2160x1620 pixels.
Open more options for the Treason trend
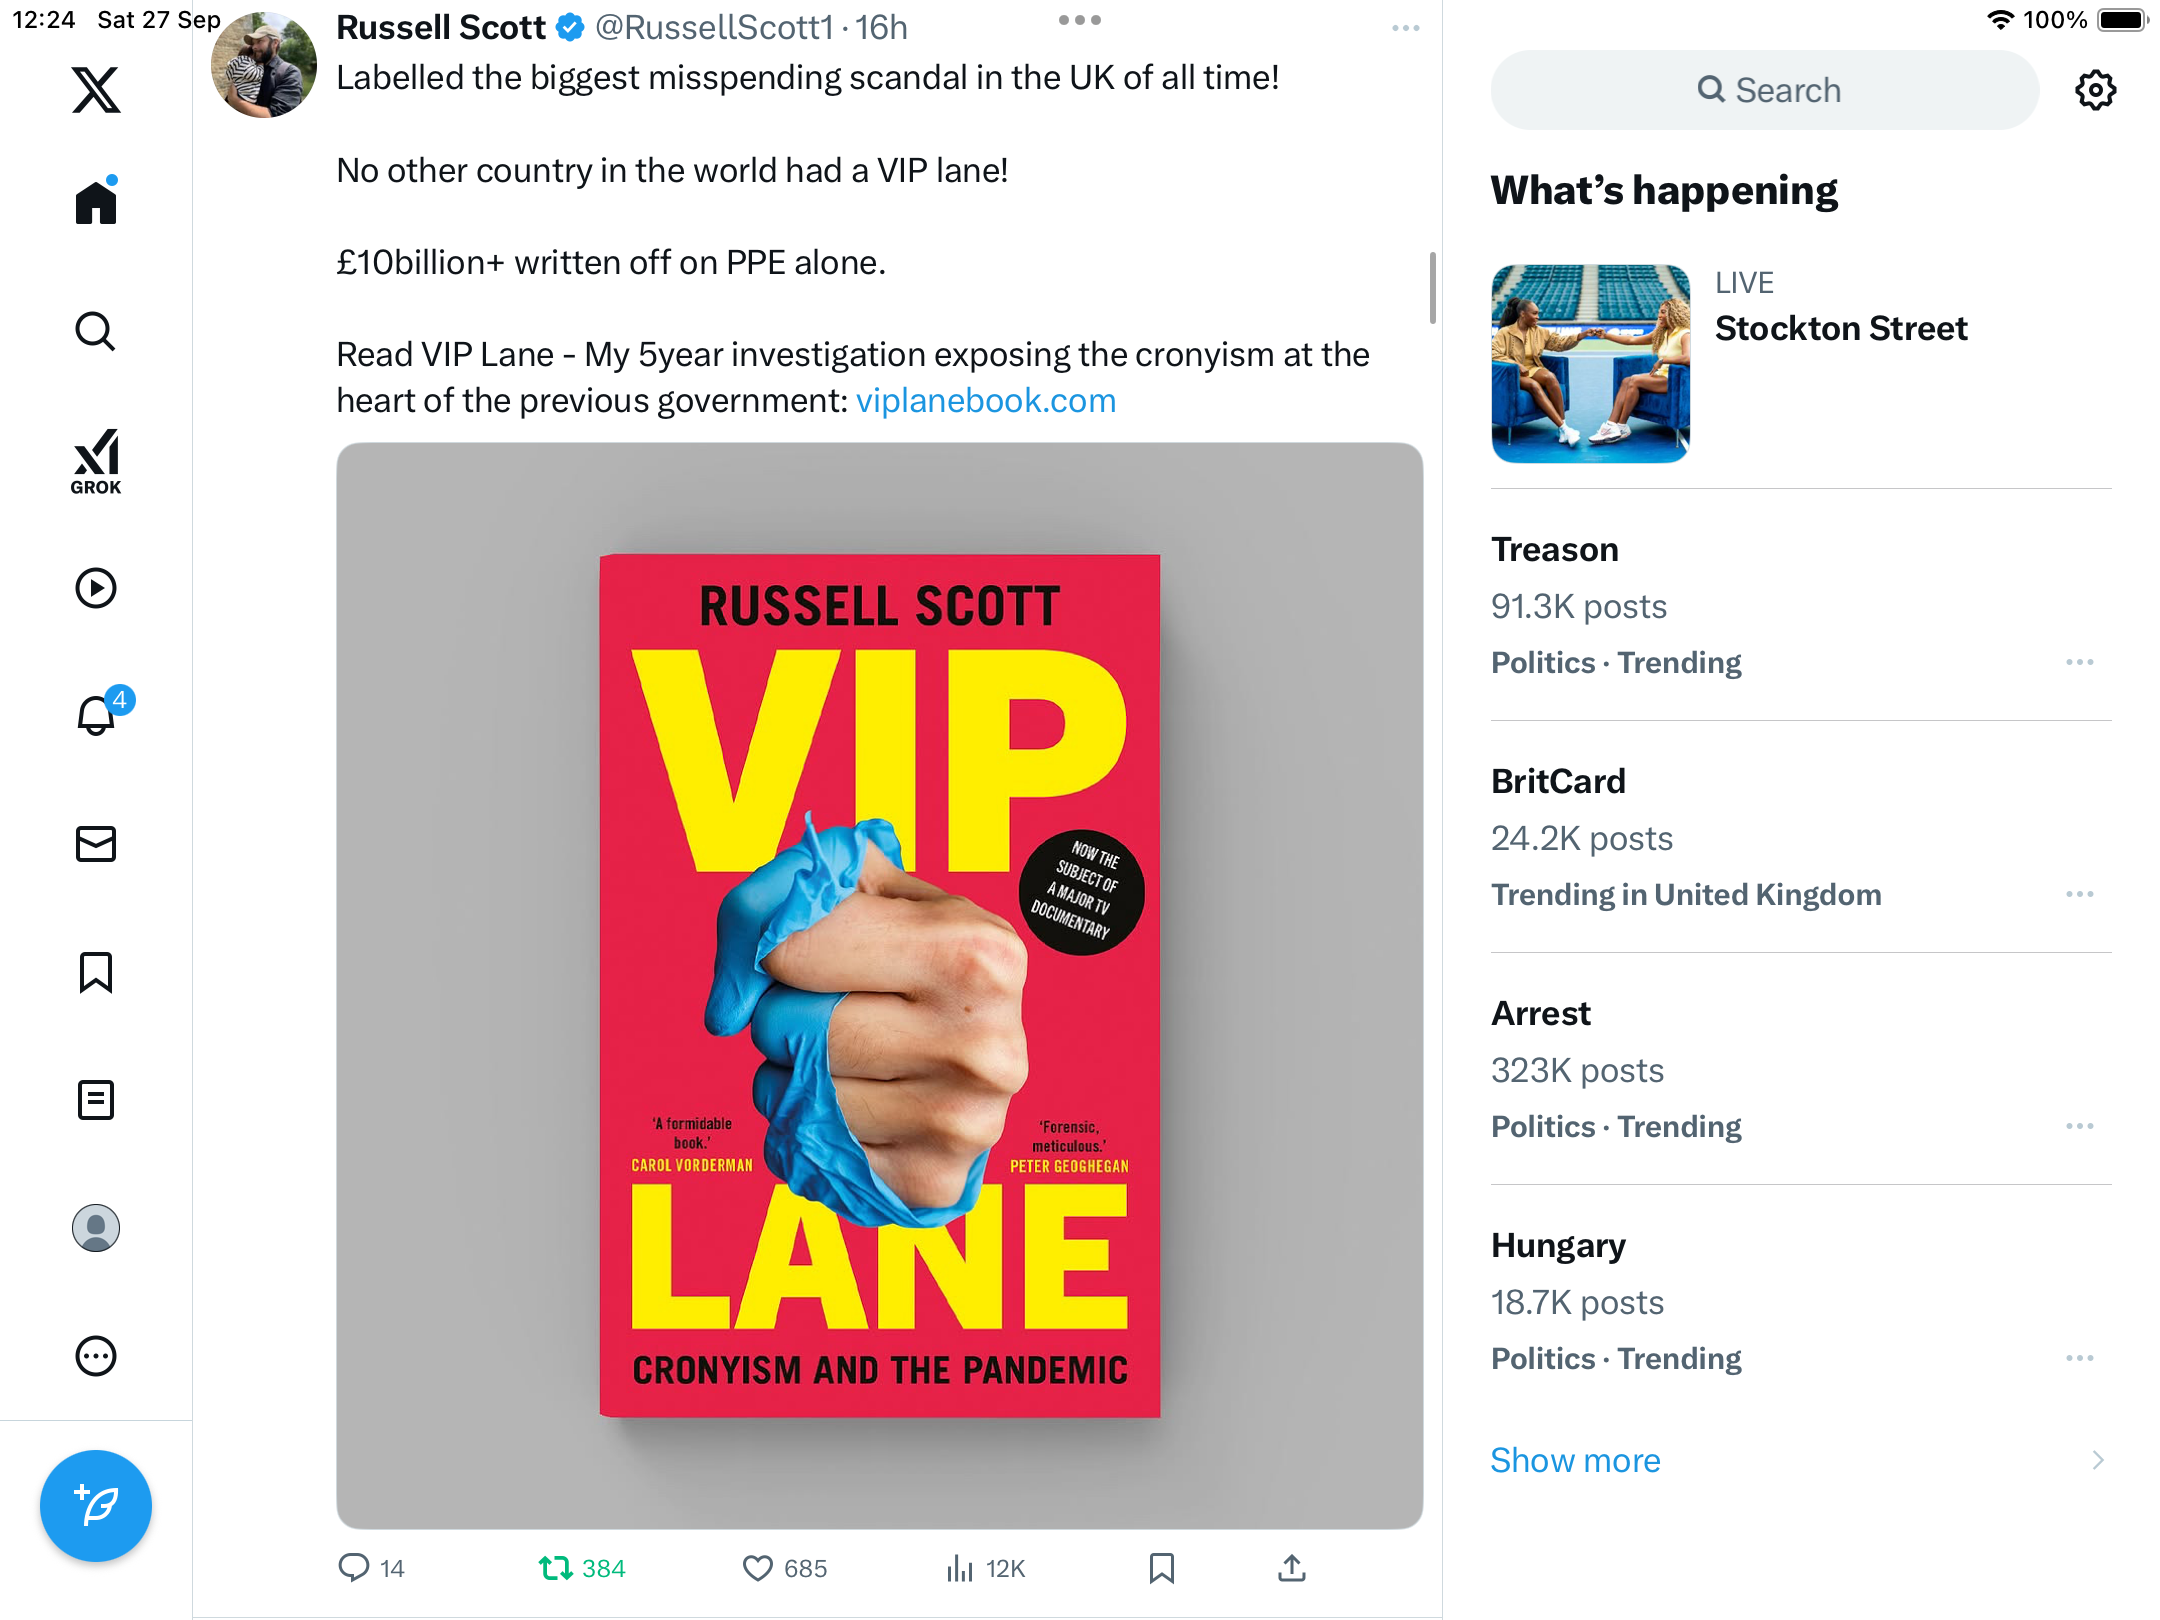pyautogui.click(x=2080, y=662)
